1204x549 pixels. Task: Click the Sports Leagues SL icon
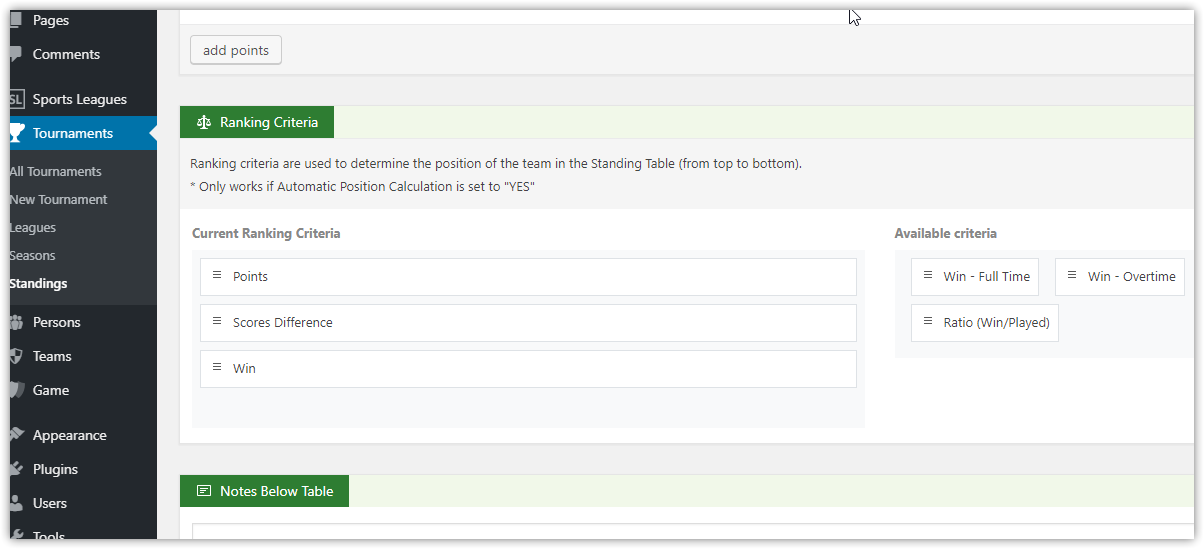coord(16,99)
